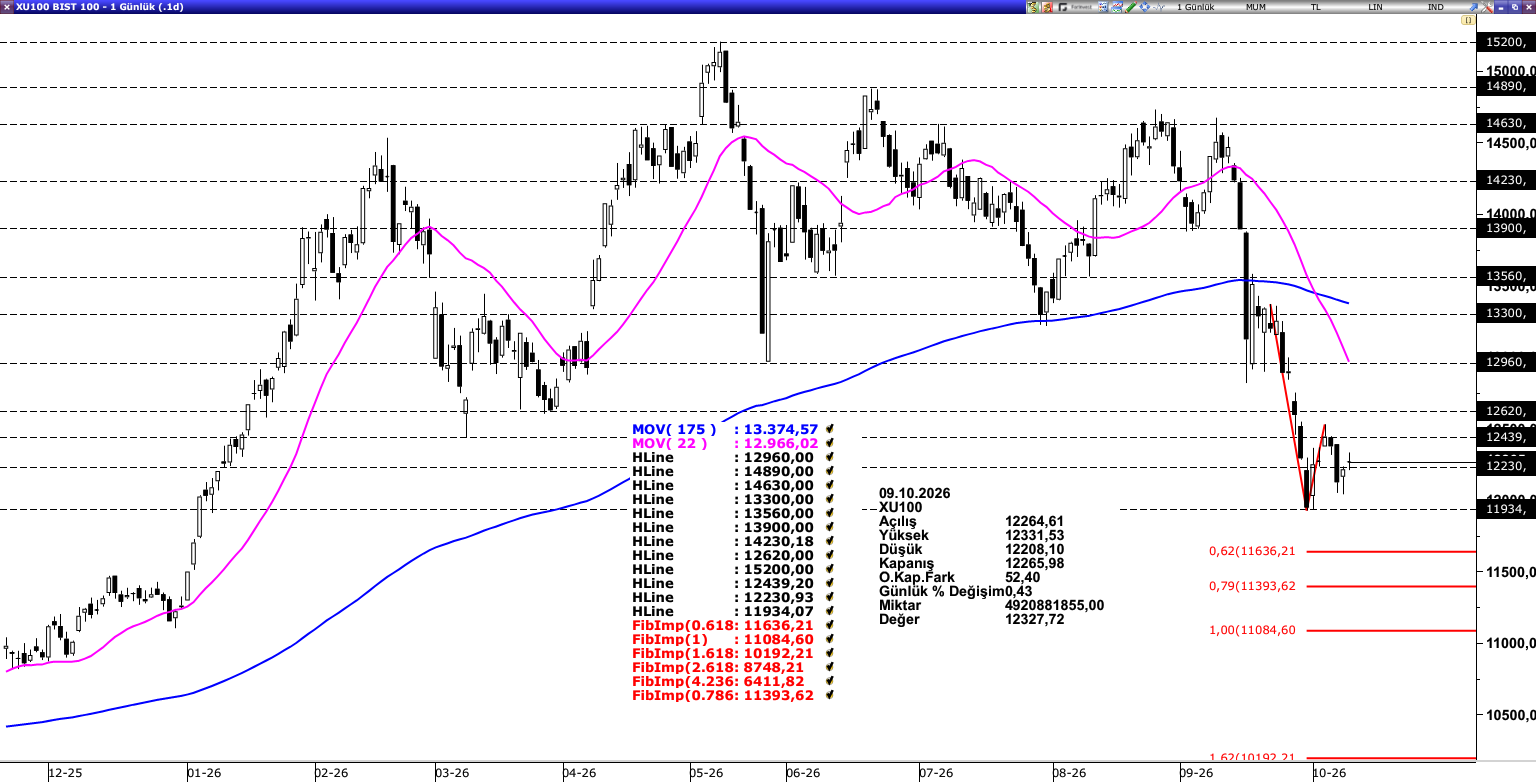Click the 0,62(11636,21 Fibonacci level label
The width and height of the screenshot is (1536, 782).
point(1252,551)
